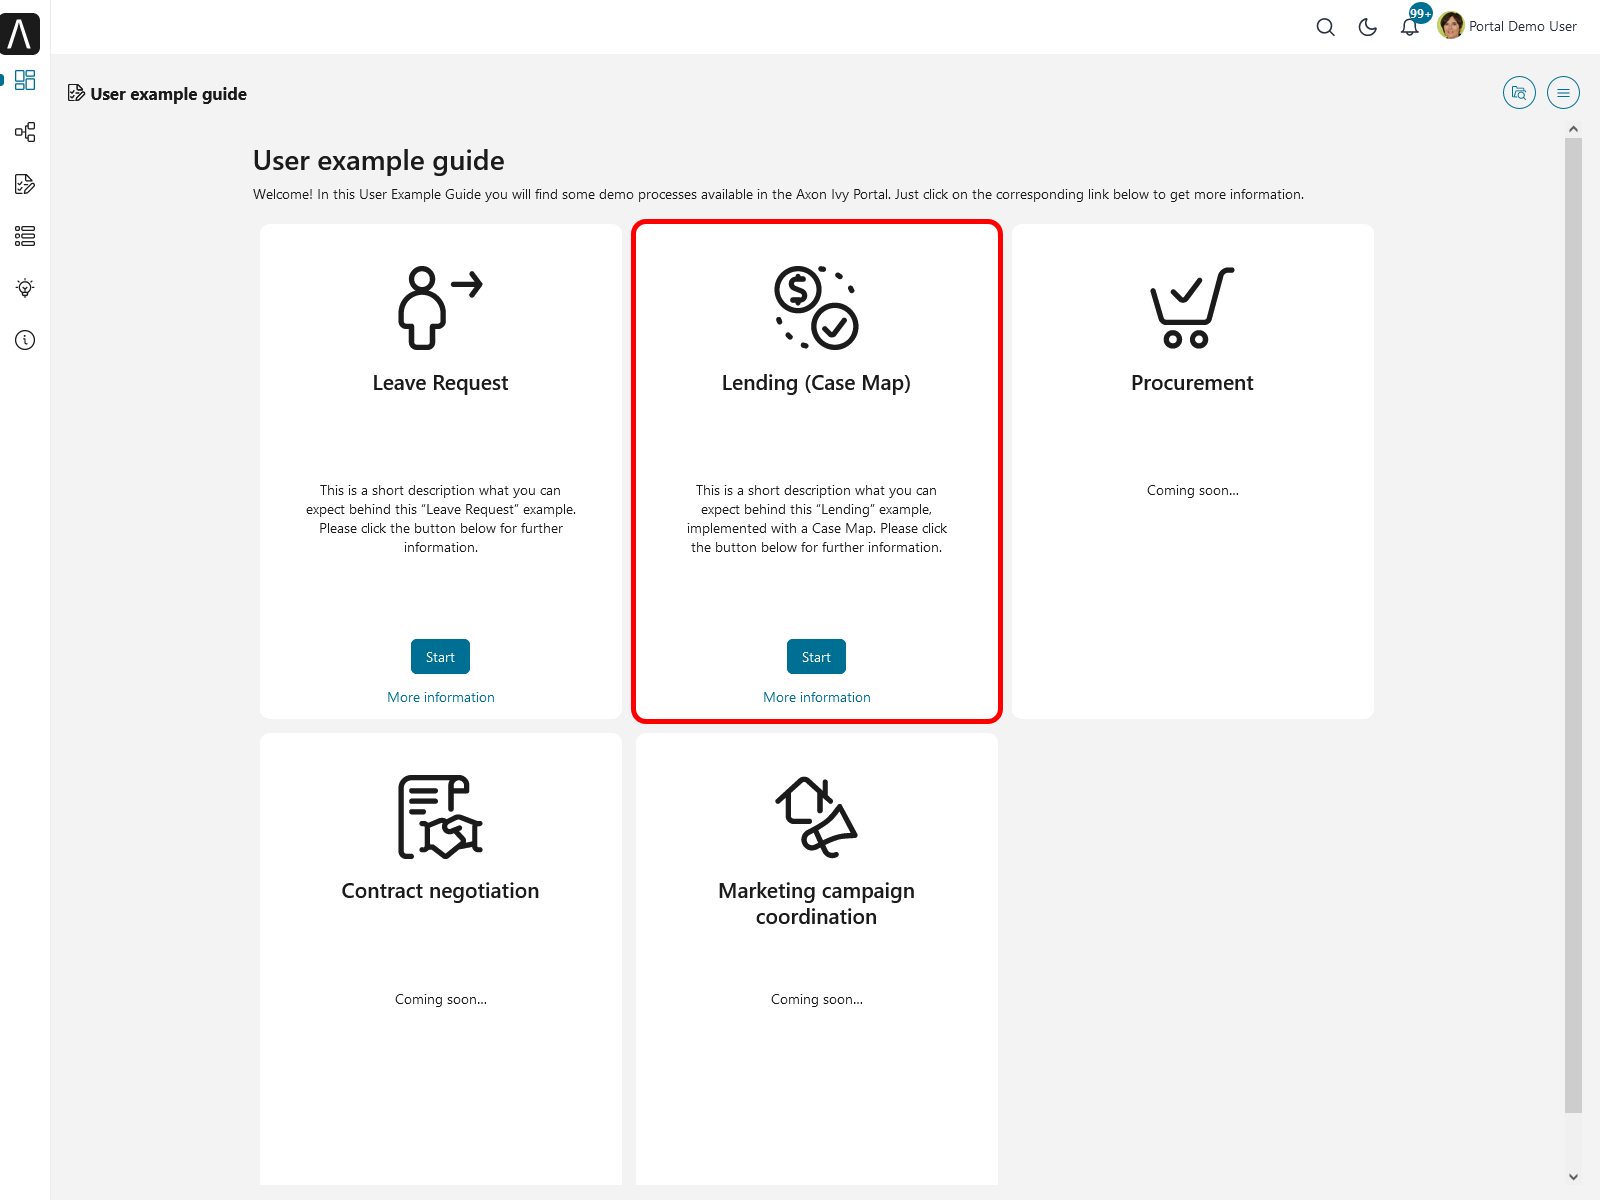This screenshot has height=1200, width=1600.
Task: Click the case details icon button
Action: [x=1519, y=93]
